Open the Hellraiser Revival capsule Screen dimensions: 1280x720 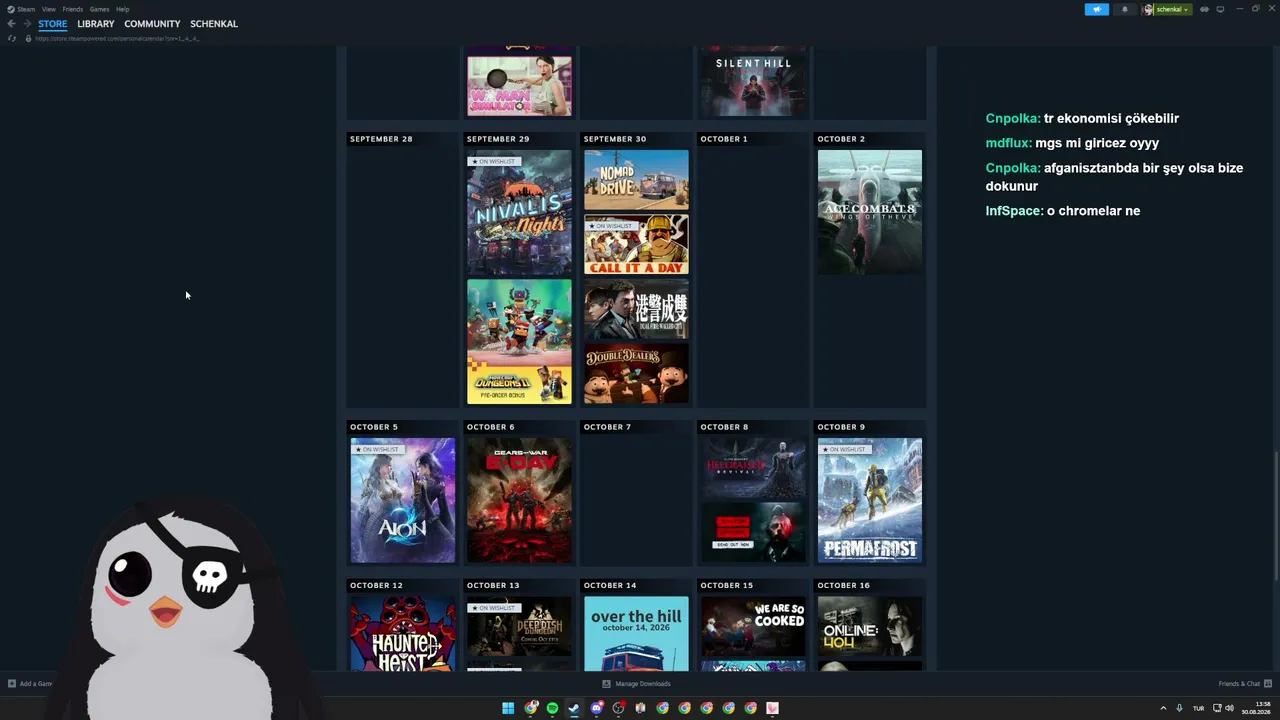pos(753,468)
